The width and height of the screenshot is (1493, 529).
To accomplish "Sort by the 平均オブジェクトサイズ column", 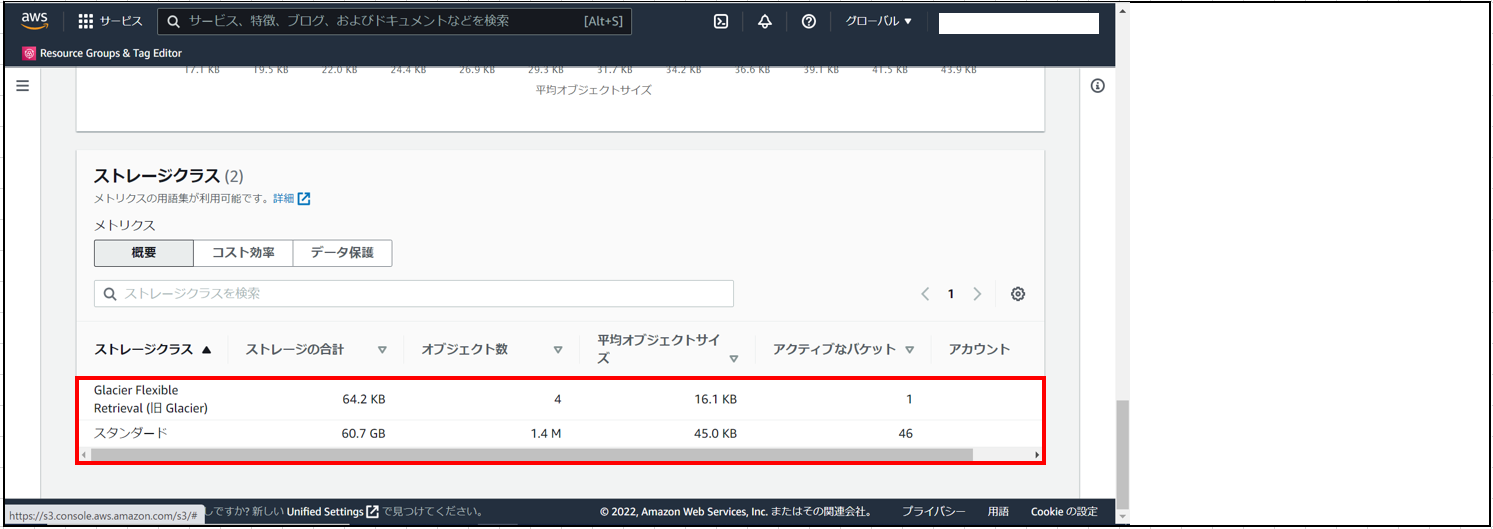I will tap(668, 350).
